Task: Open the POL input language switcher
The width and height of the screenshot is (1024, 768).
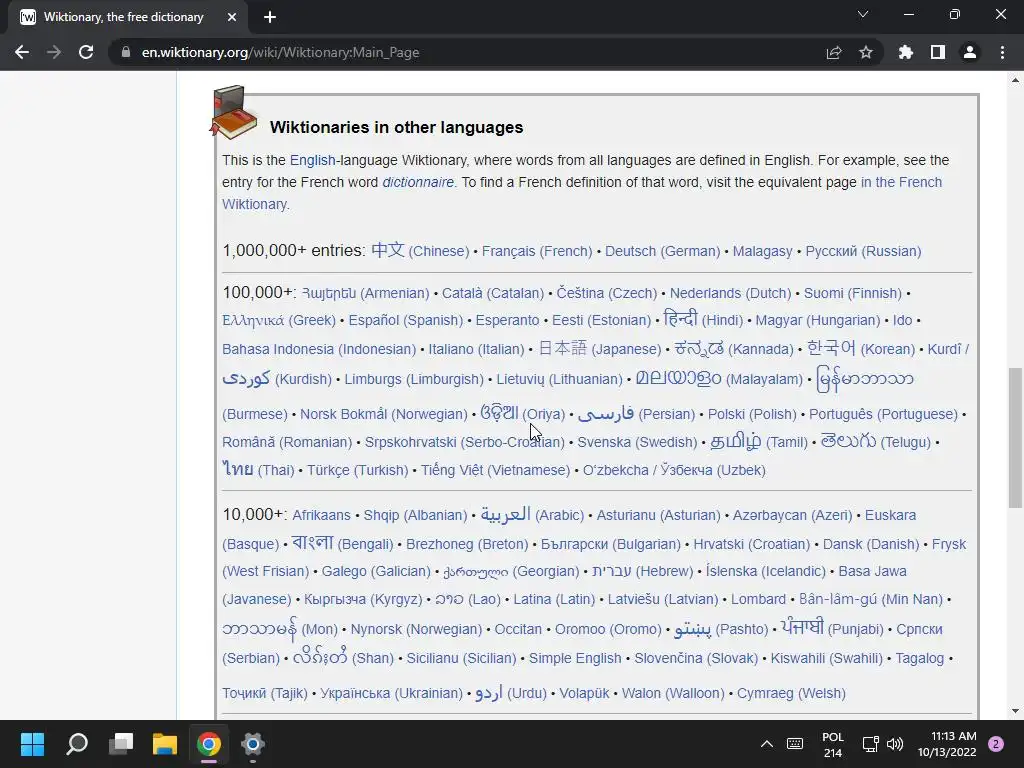Action: [x=833, y=744]
